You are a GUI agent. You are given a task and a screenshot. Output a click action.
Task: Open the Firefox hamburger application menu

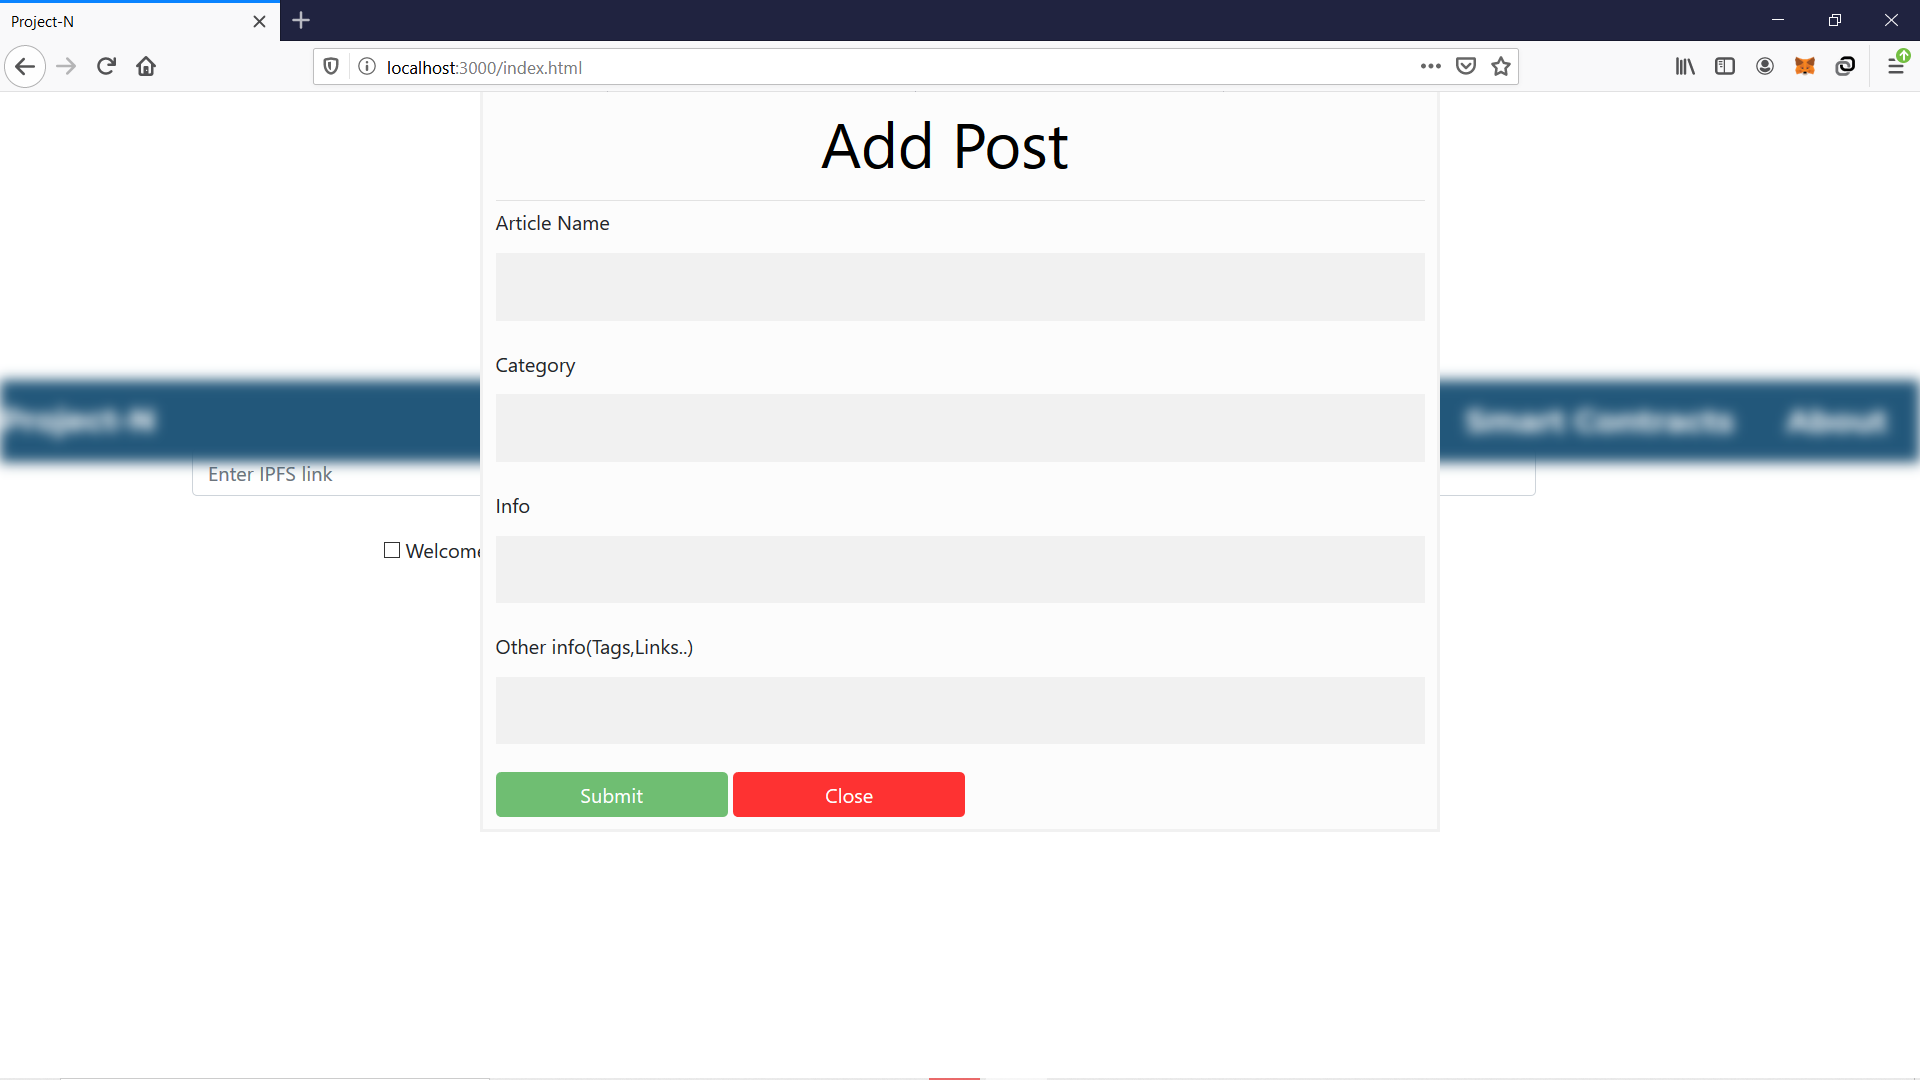[x=1895, y=67]
